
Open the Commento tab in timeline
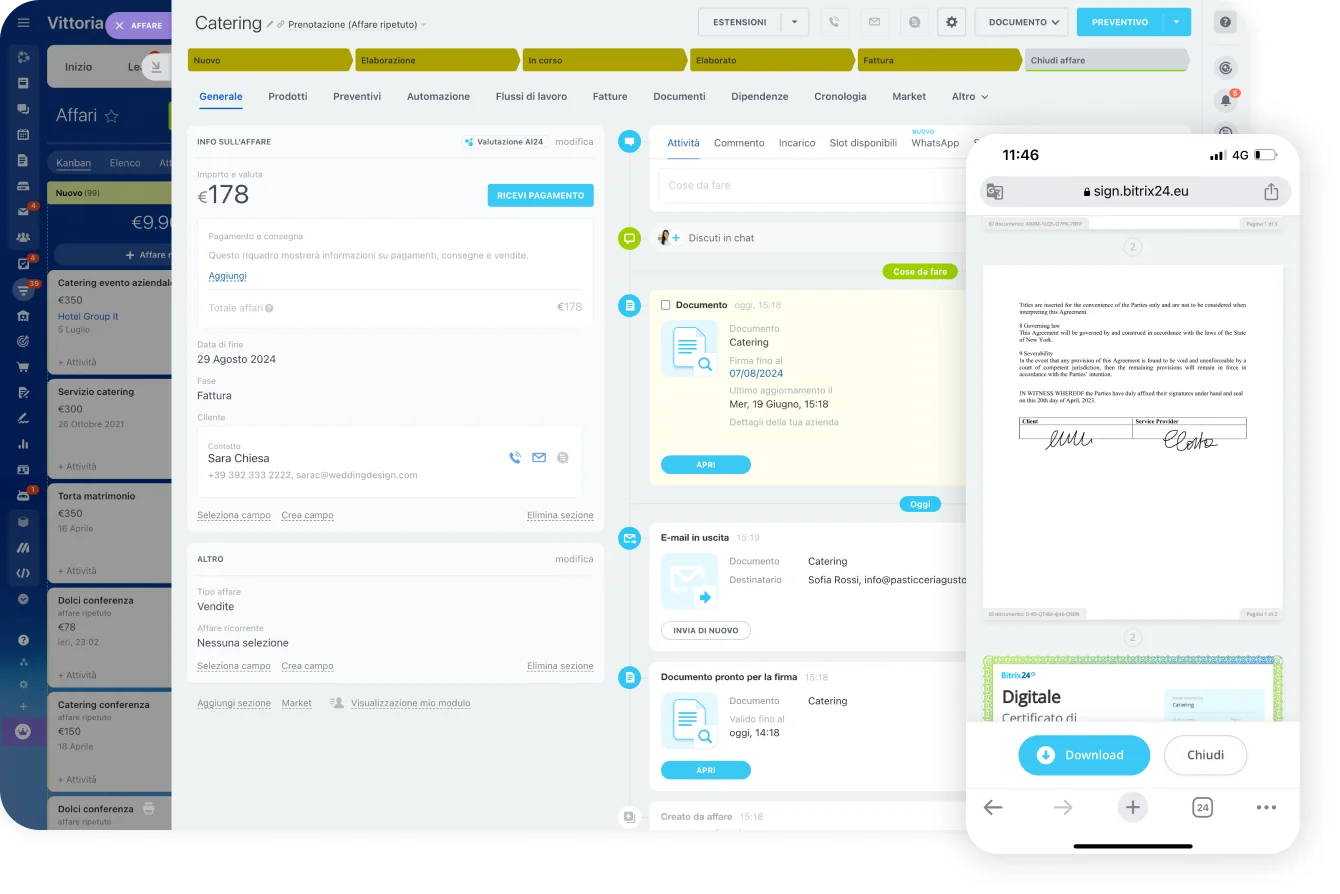(739, 143)
